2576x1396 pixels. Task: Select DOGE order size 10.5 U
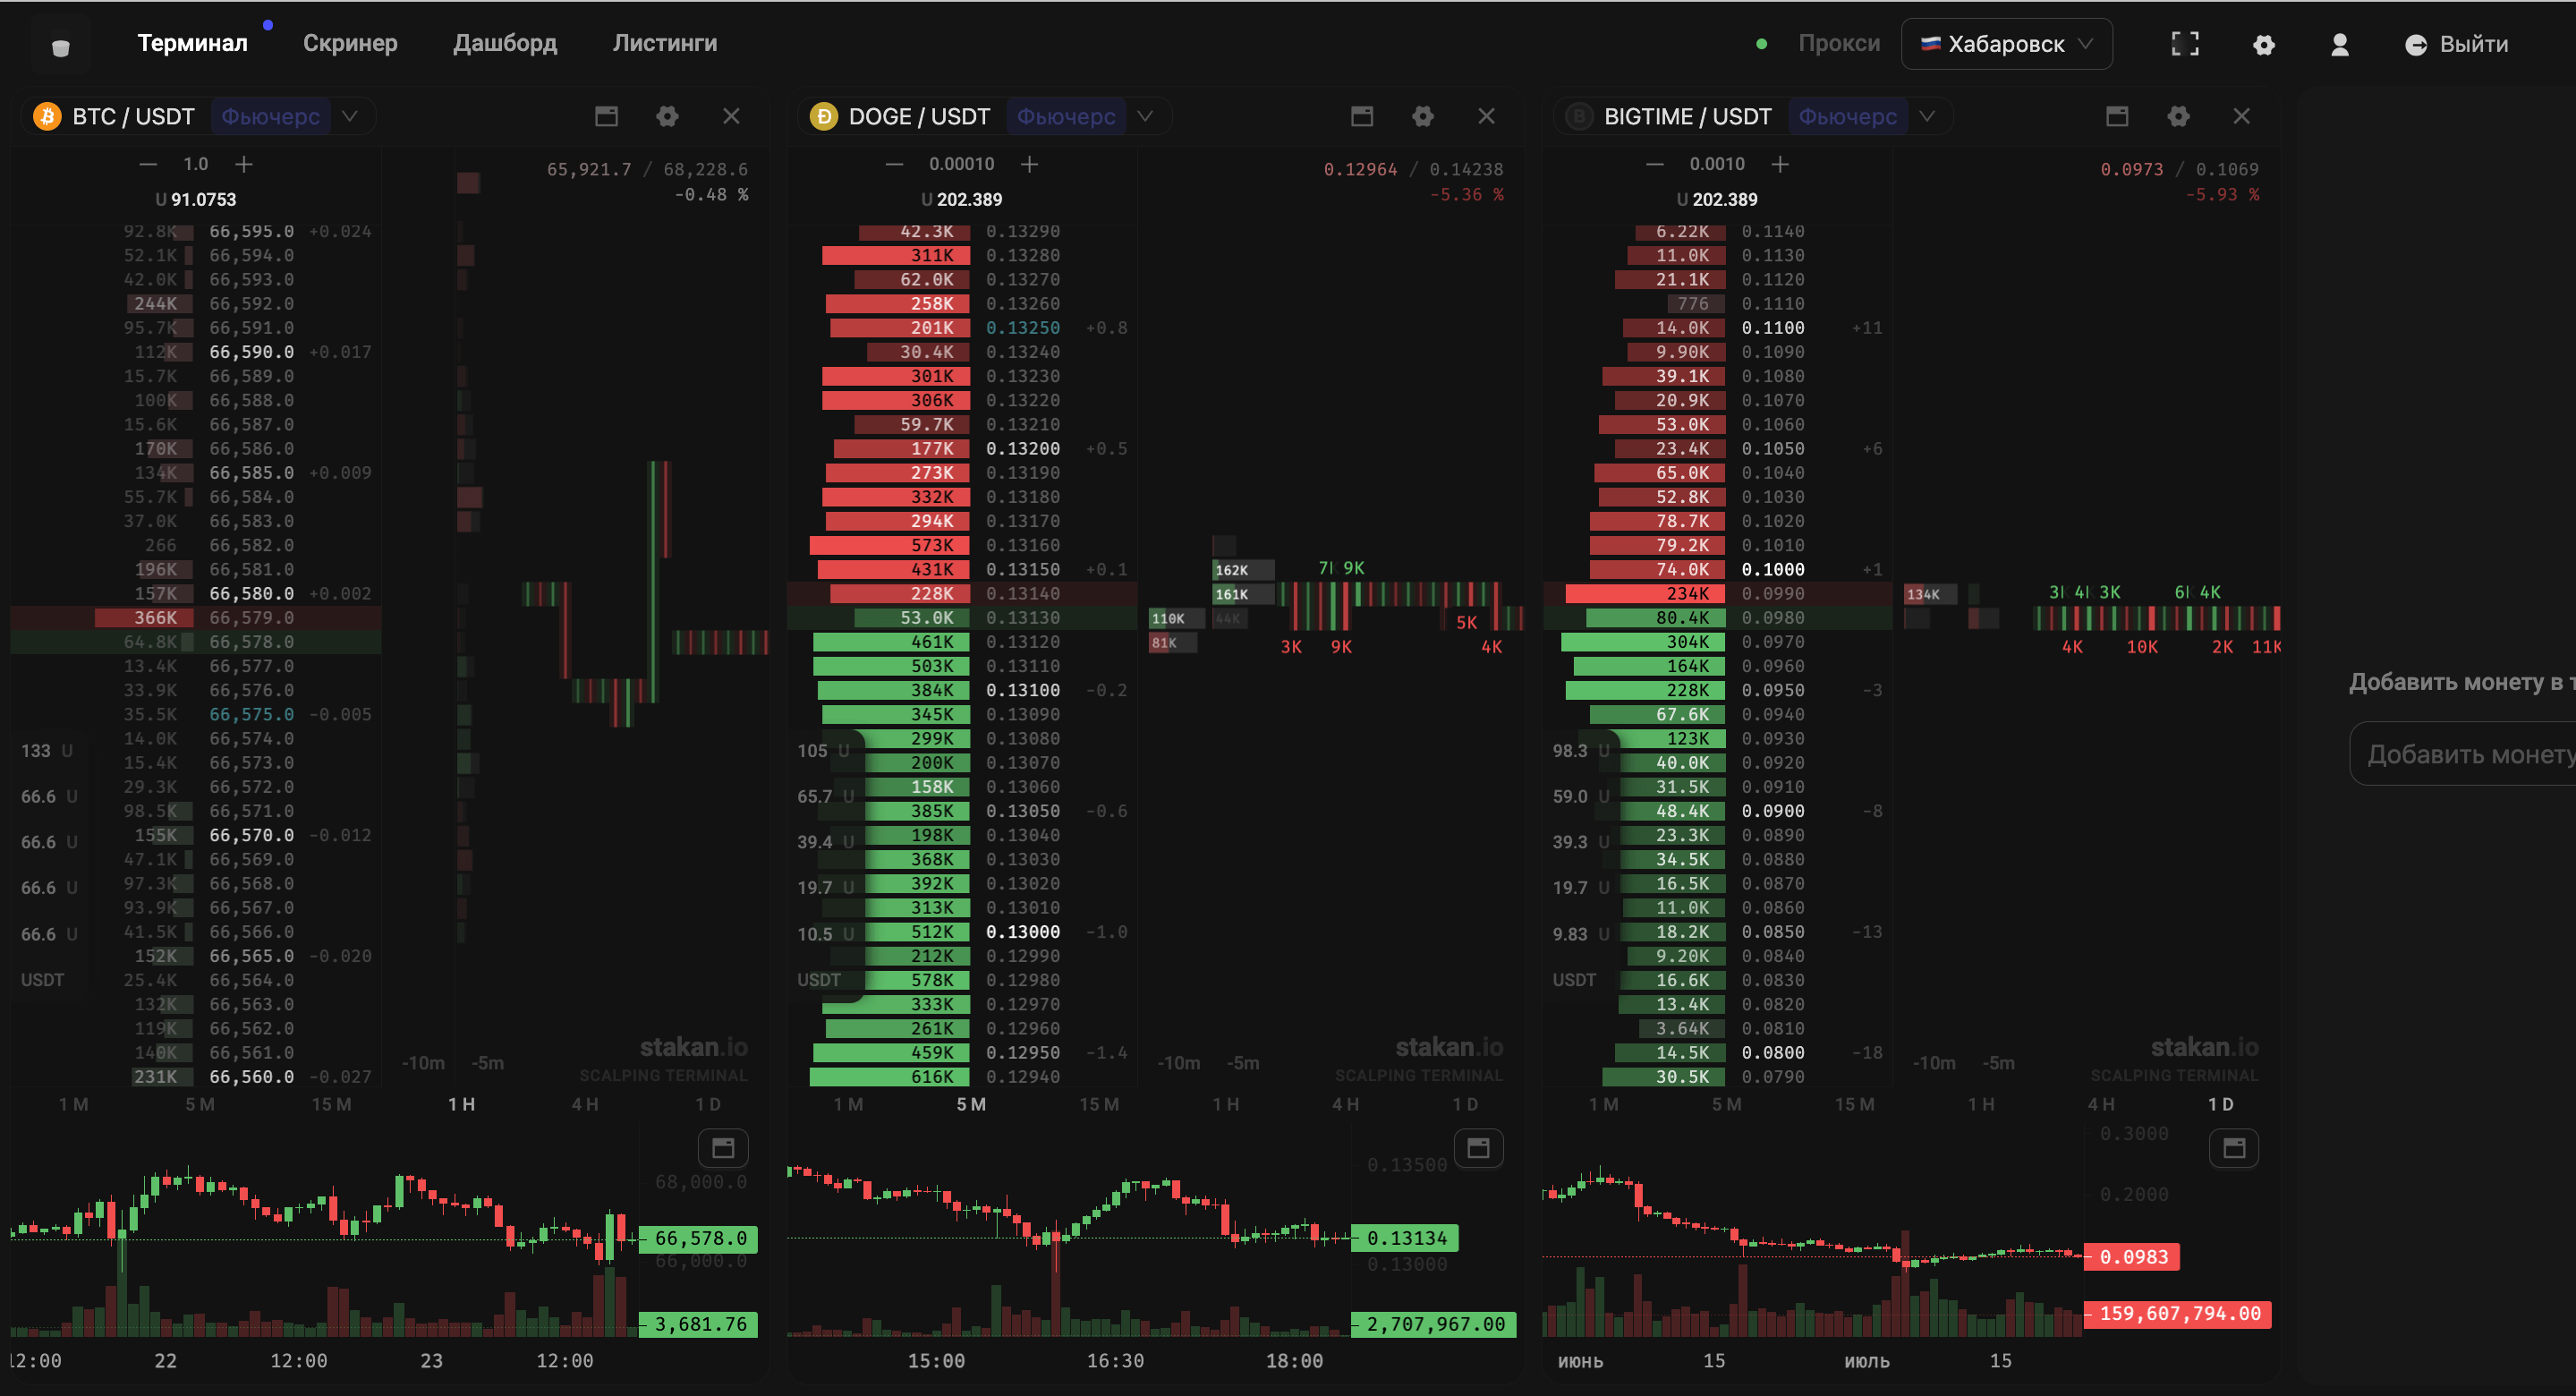point(825,934)
